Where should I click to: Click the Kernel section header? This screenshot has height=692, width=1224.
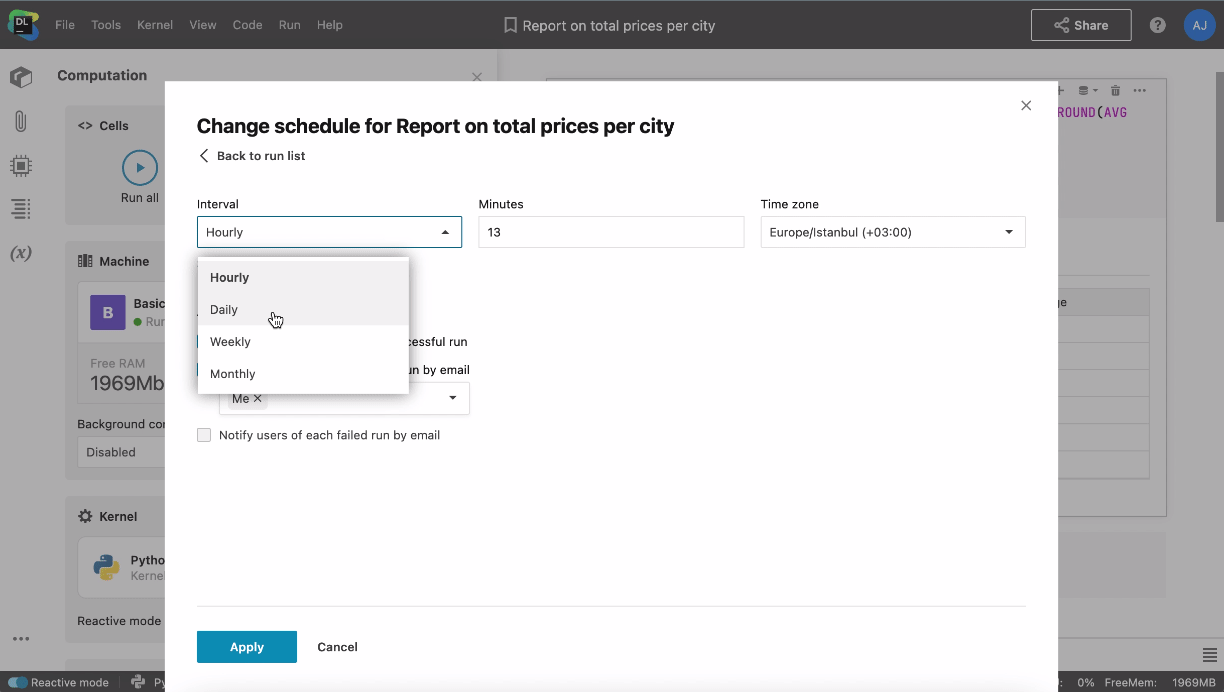click(108, 517)
